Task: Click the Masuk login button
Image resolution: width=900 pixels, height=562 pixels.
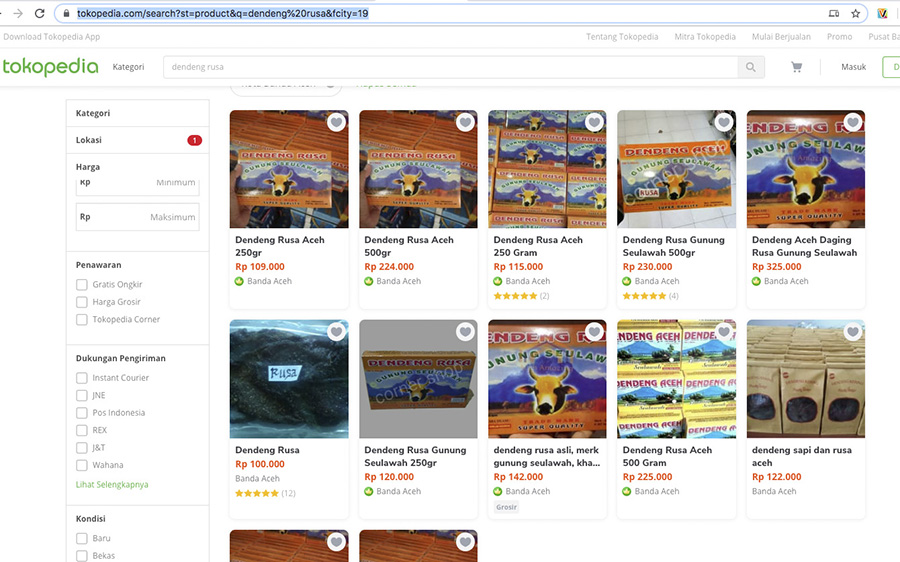Action: (853, 67)
